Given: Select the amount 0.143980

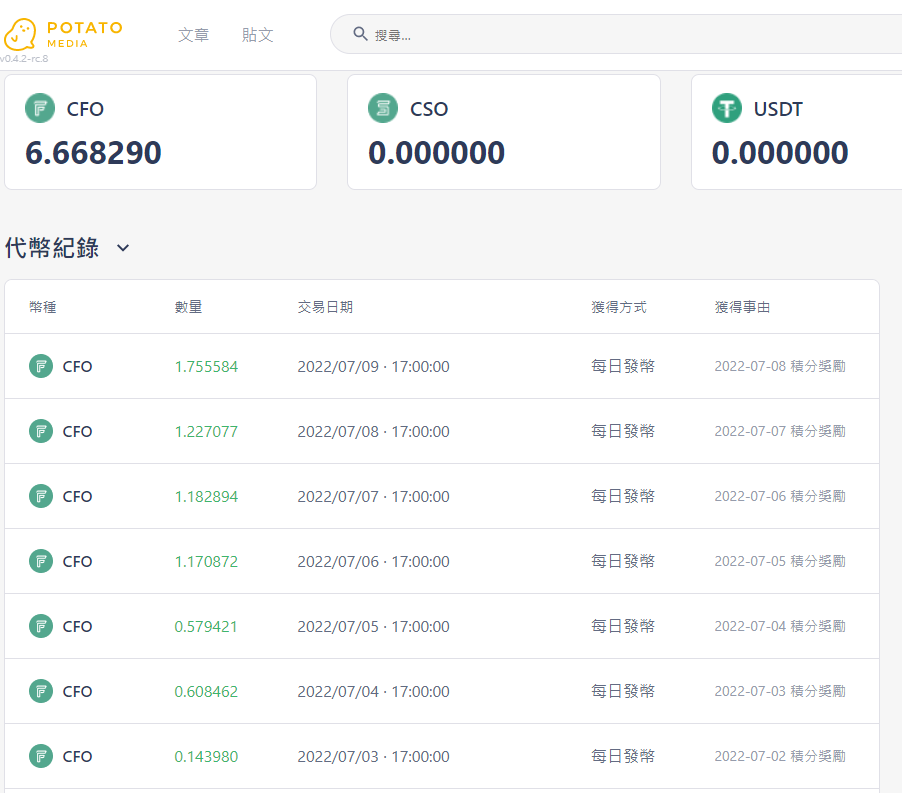Looking at the screenshot, I should pos(207,757).
